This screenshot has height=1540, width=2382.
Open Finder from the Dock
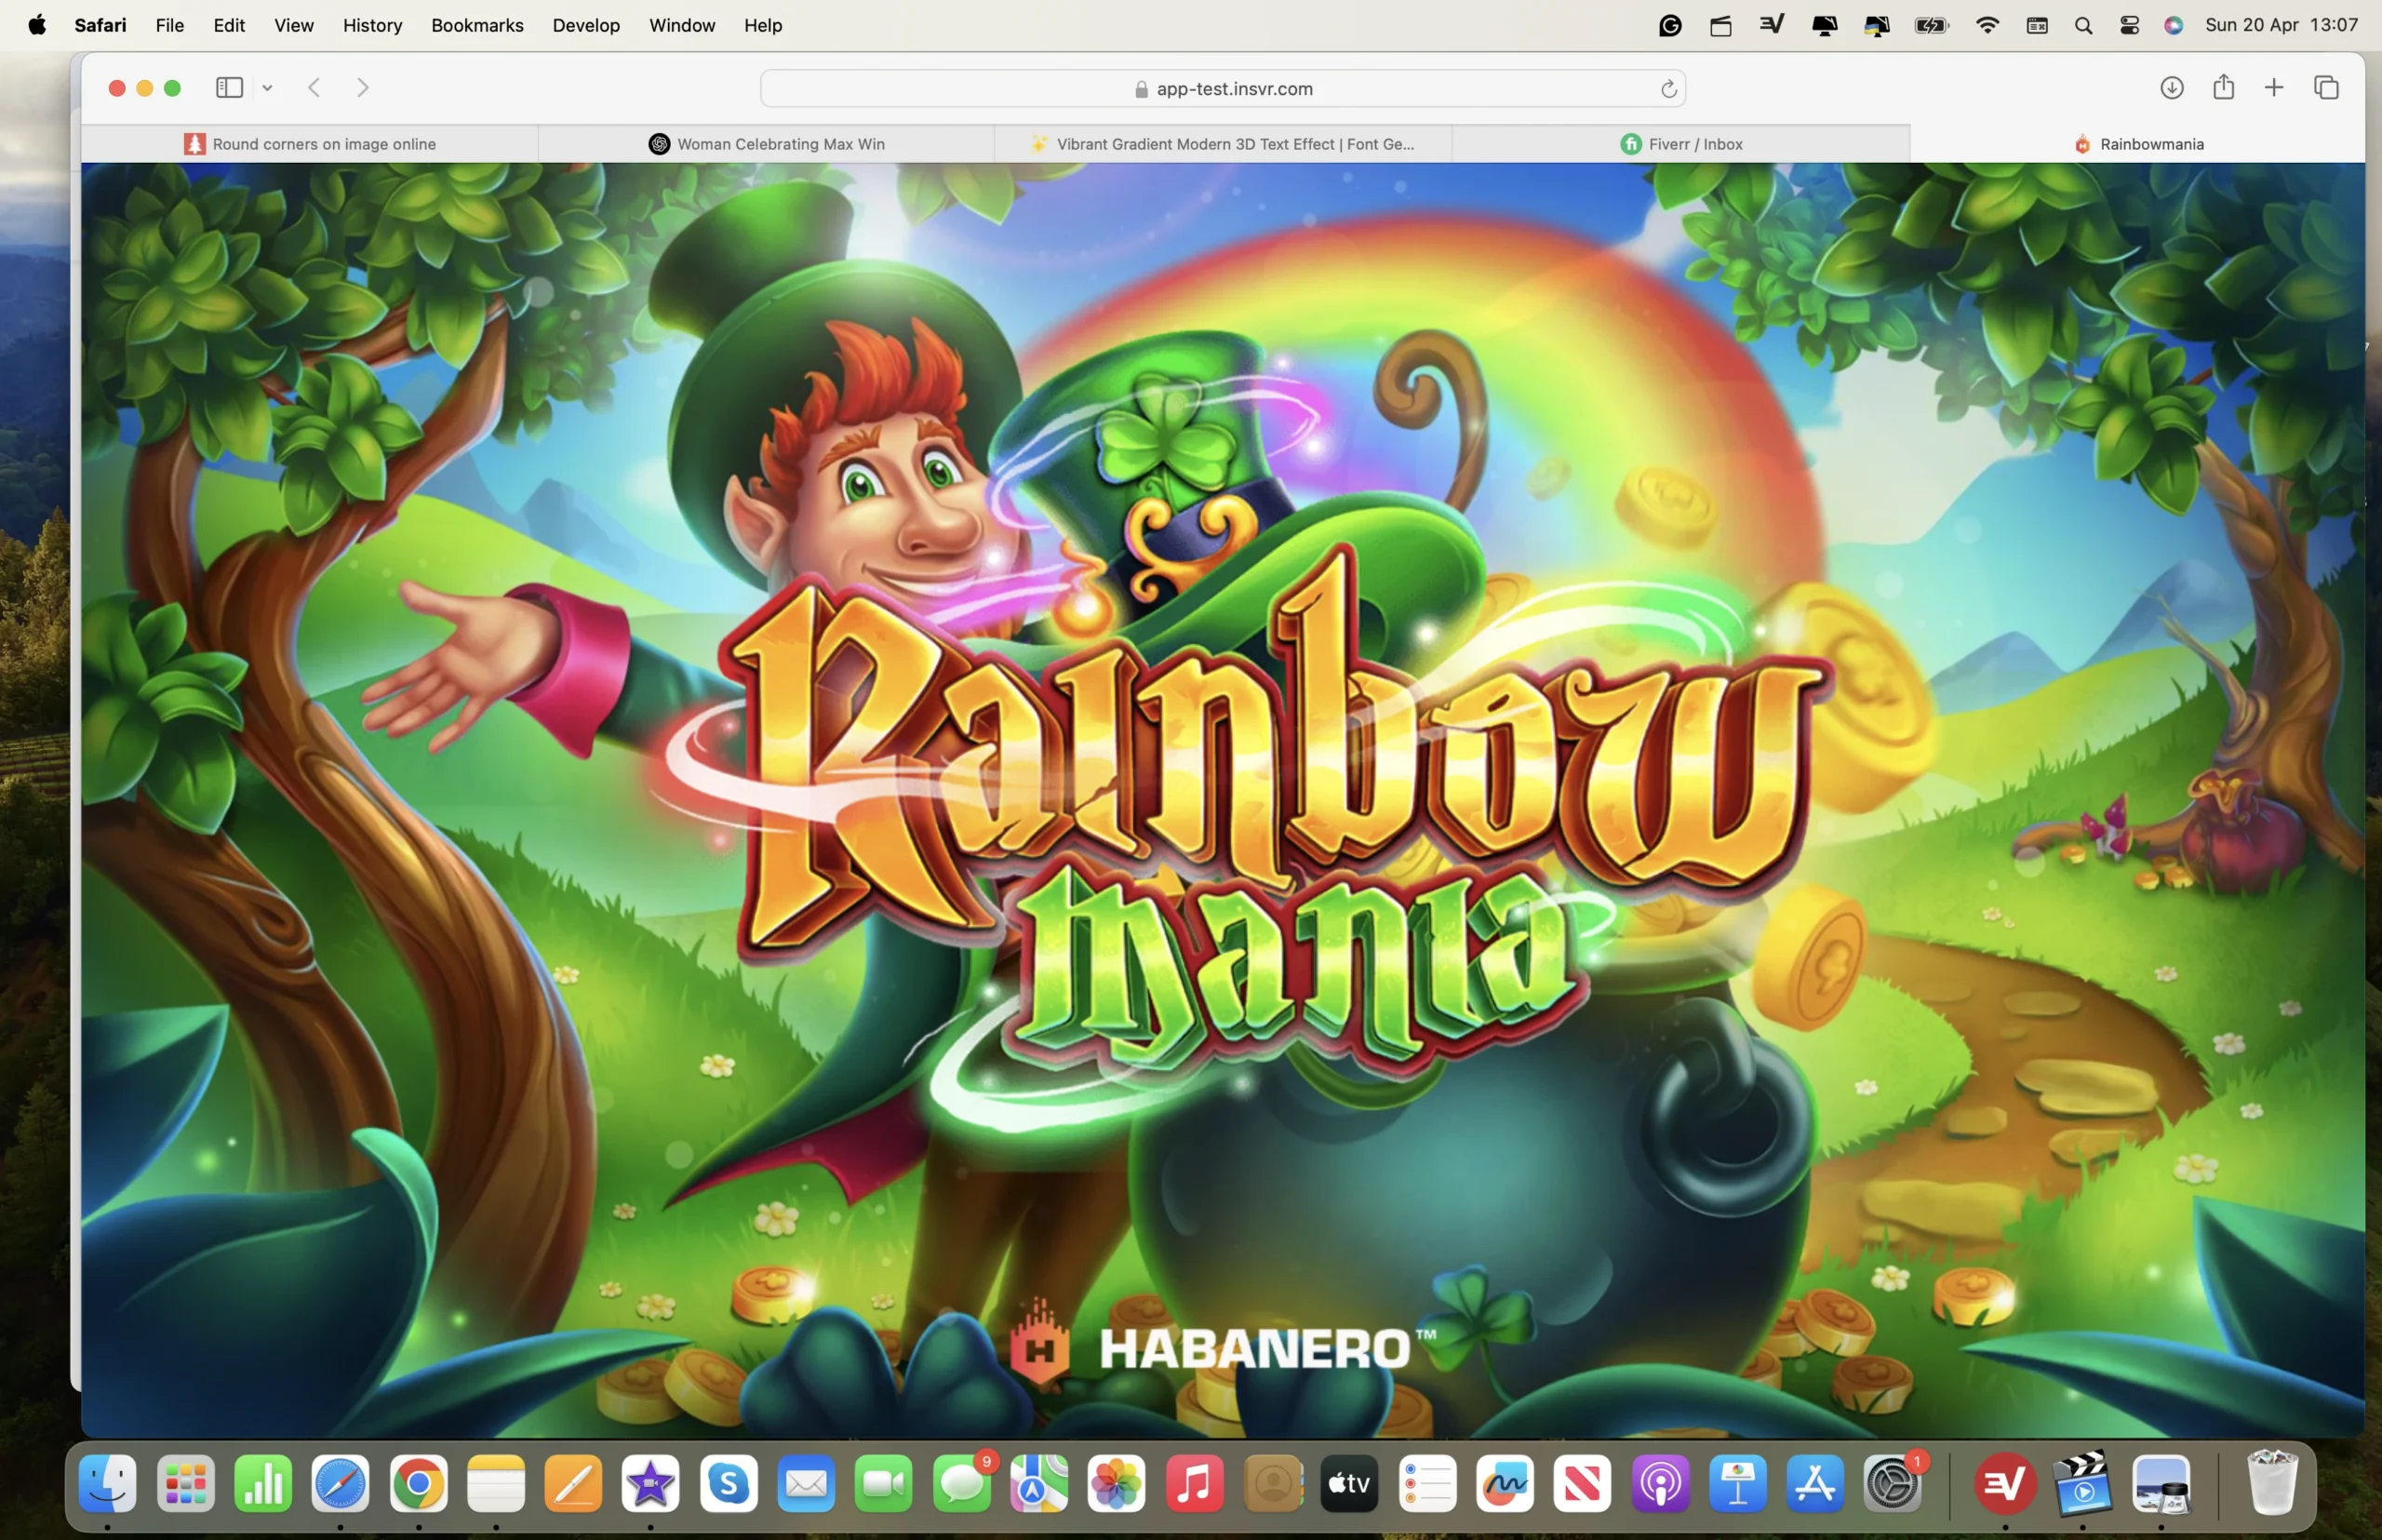(x=107, y=1484)
